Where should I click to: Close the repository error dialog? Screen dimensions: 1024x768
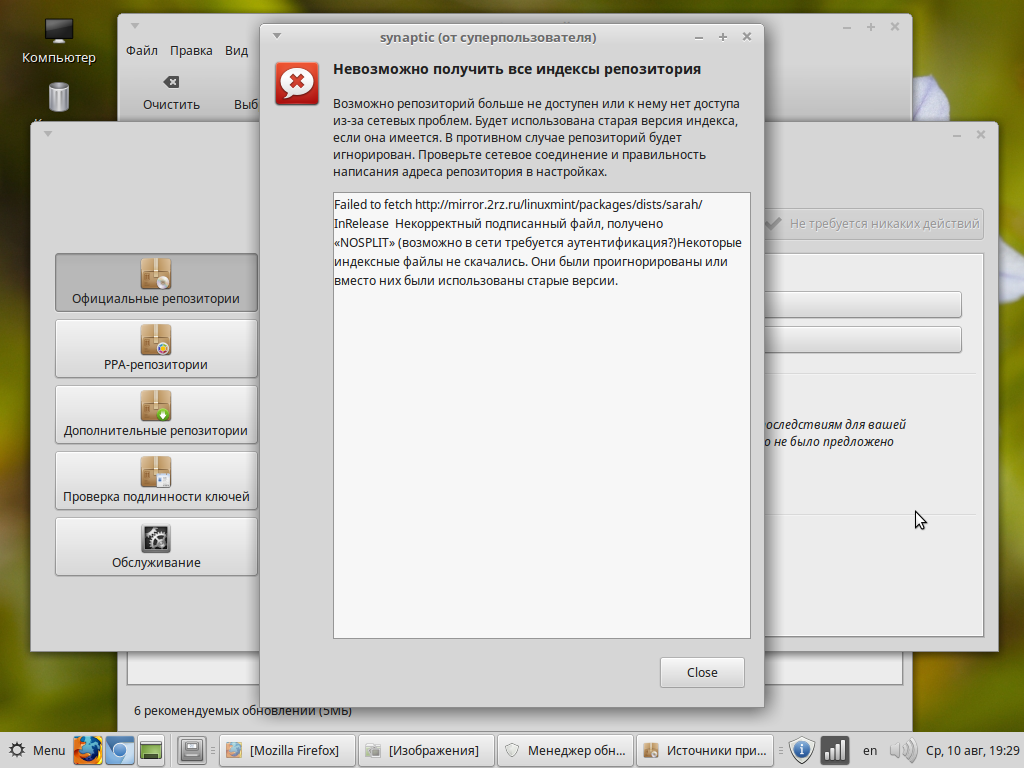702,672
